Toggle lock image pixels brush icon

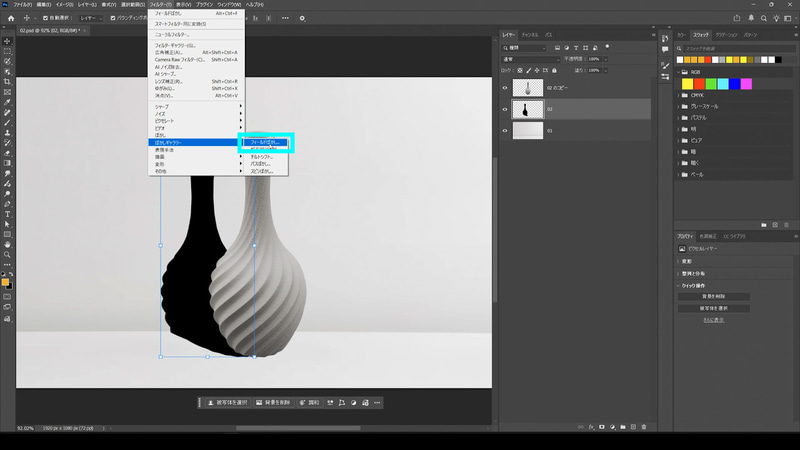point(529,70)
